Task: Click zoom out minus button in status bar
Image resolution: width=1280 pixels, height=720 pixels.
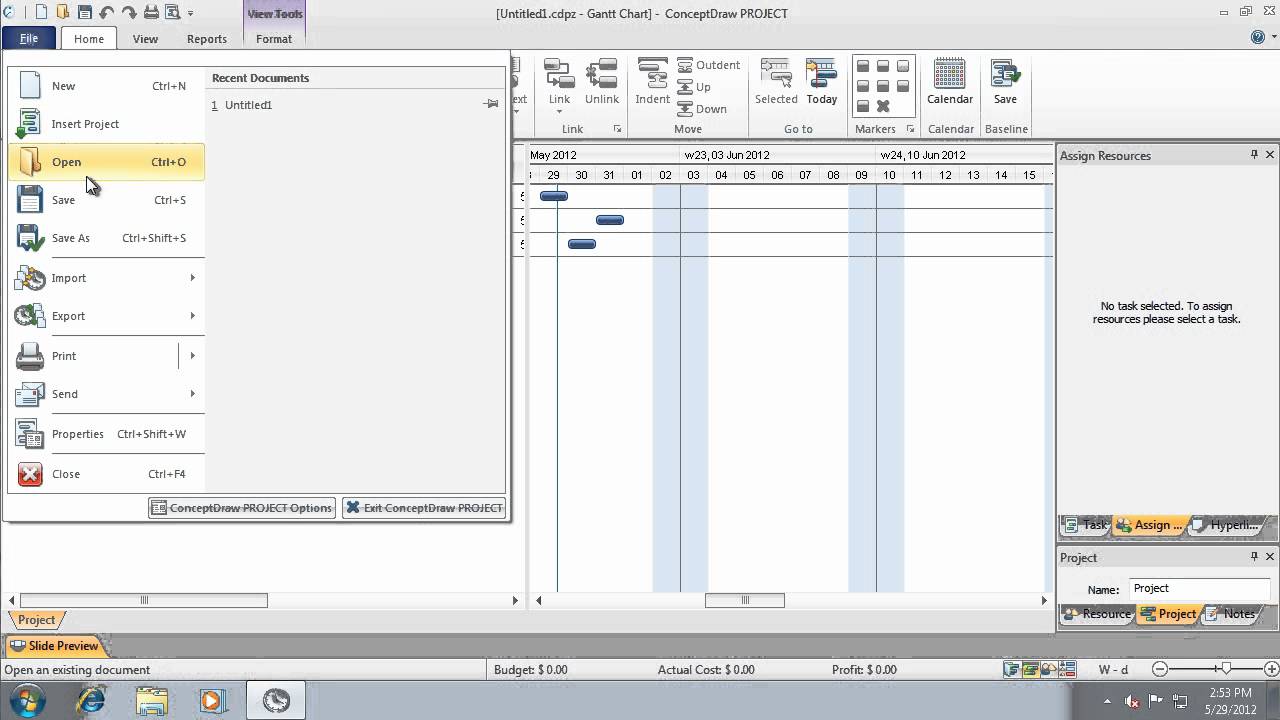Action: 1160,669
